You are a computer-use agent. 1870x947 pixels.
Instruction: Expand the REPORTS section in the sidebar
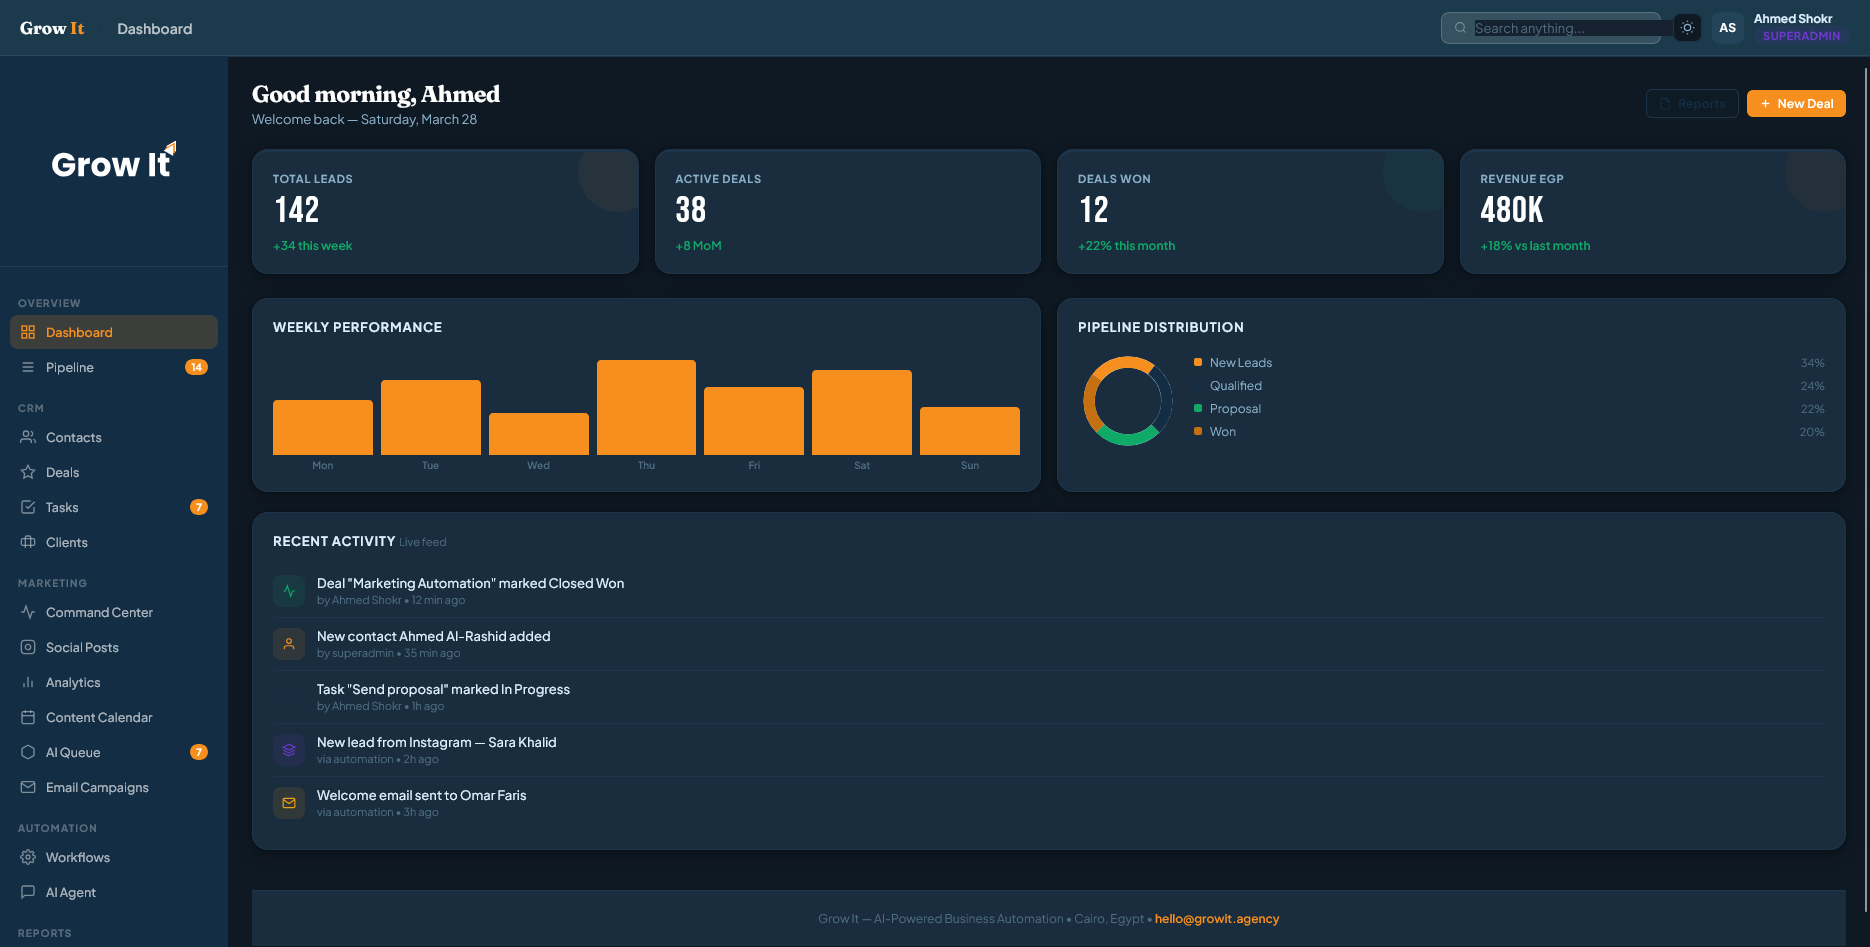pyautogui.click(x=46, y=933)
